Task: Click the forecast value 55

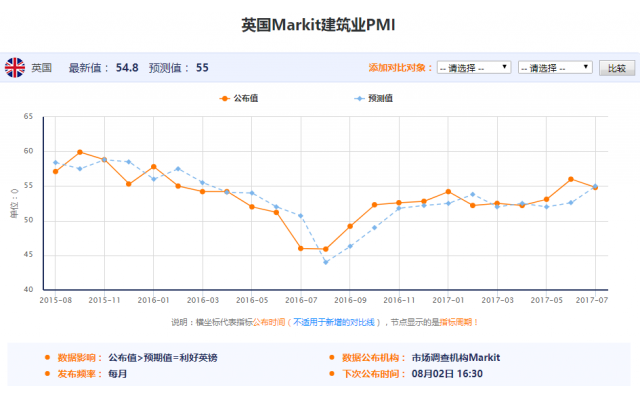Action: pos(202,68)
